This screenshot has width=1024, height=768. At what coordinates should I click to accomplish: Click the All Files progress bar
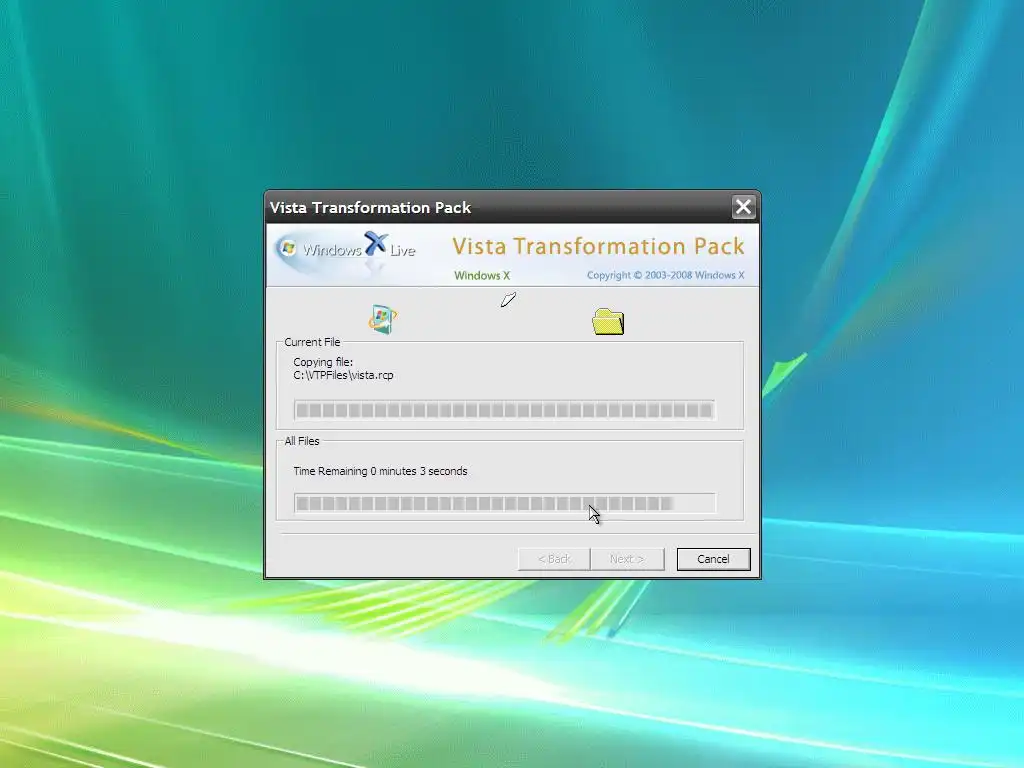pos(505,504)
